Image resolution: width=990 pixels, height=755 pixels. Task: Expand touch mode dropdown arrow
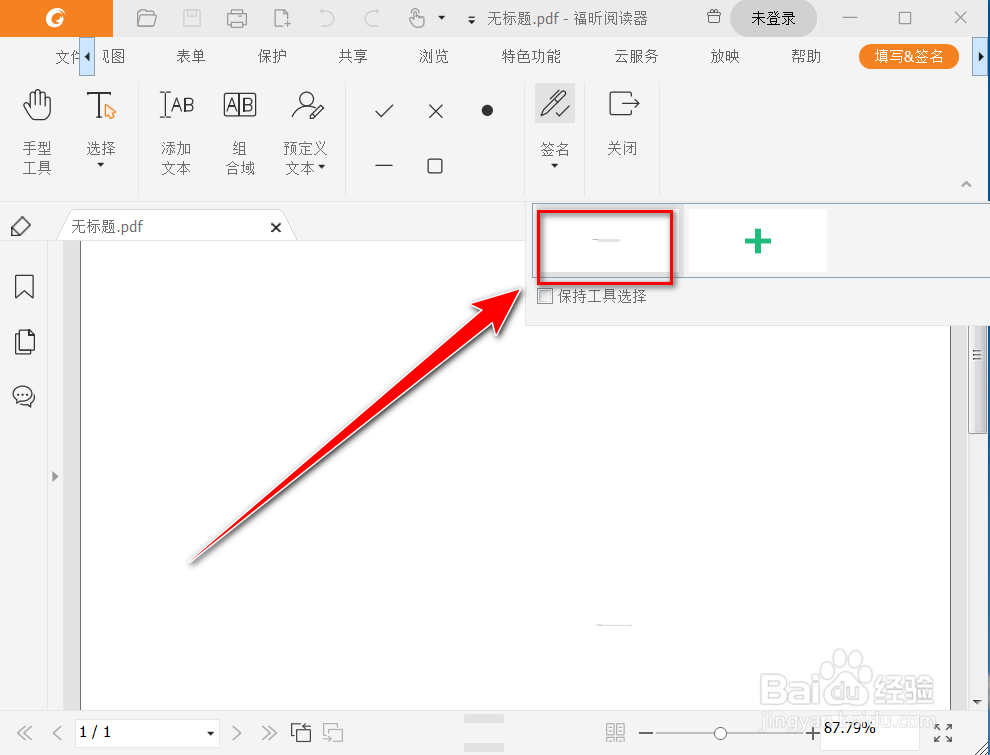pos(441,18)
